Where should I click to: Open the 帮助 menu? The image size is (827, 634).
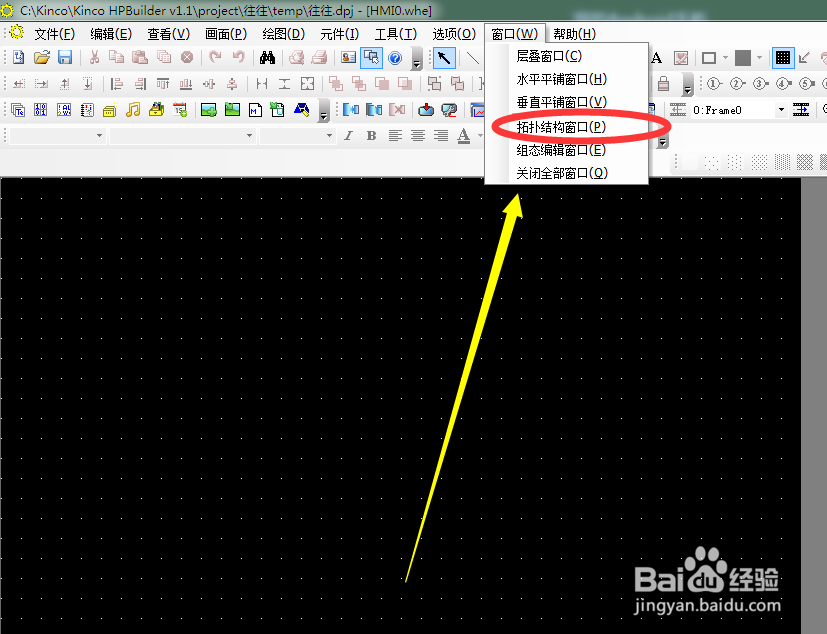click(x=573, y=33)
